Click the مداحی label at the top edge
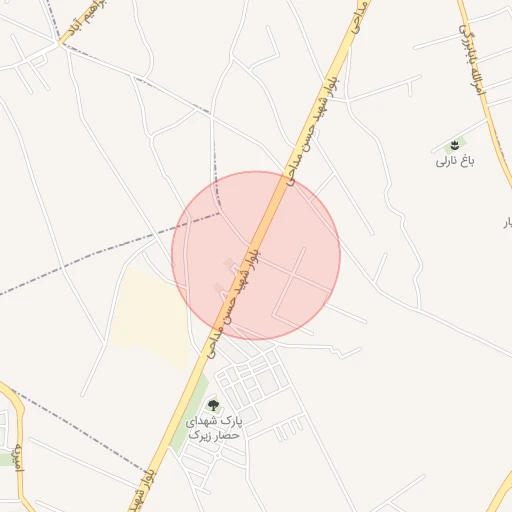The height and width of the screenshot is (512, 512). [360, 17]
